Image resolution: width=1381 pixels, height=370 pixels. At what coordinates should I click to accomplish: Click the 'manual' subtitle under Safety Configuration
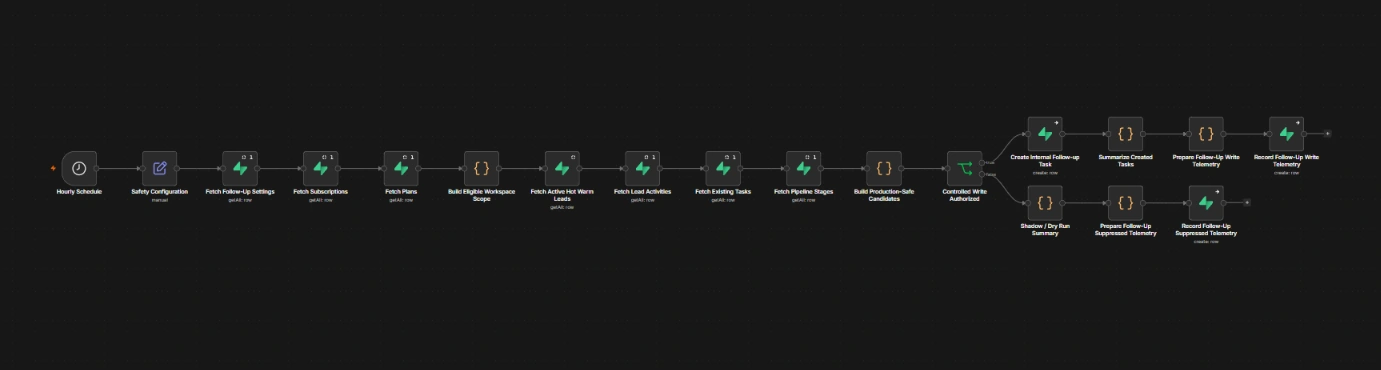159,199
